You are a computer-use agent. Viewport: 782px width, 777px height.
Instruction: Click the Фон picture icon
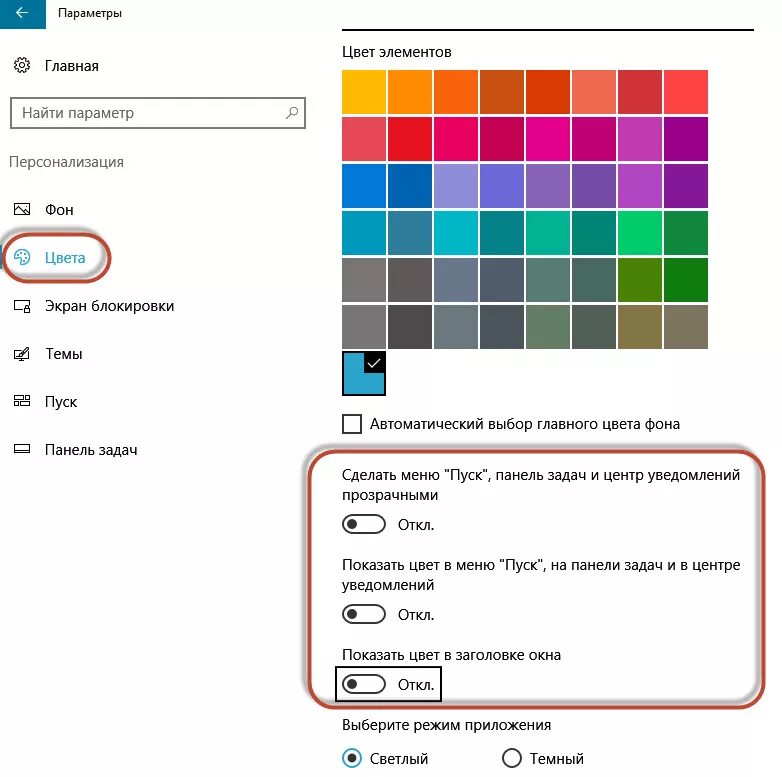[x=22, y=210]
